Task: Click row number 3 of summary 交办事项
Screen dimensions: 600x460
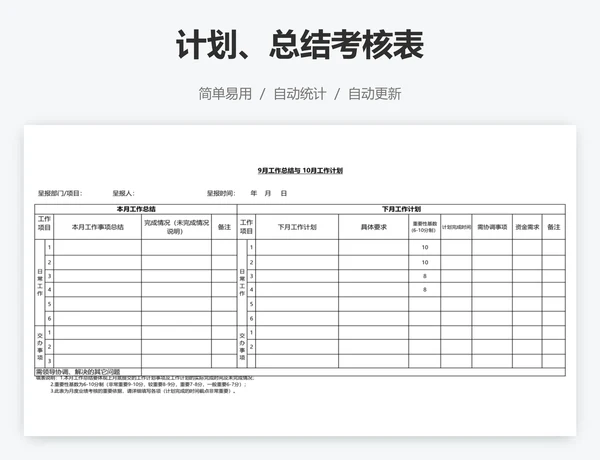Action: pyautogui.click(x=49, y=361)
